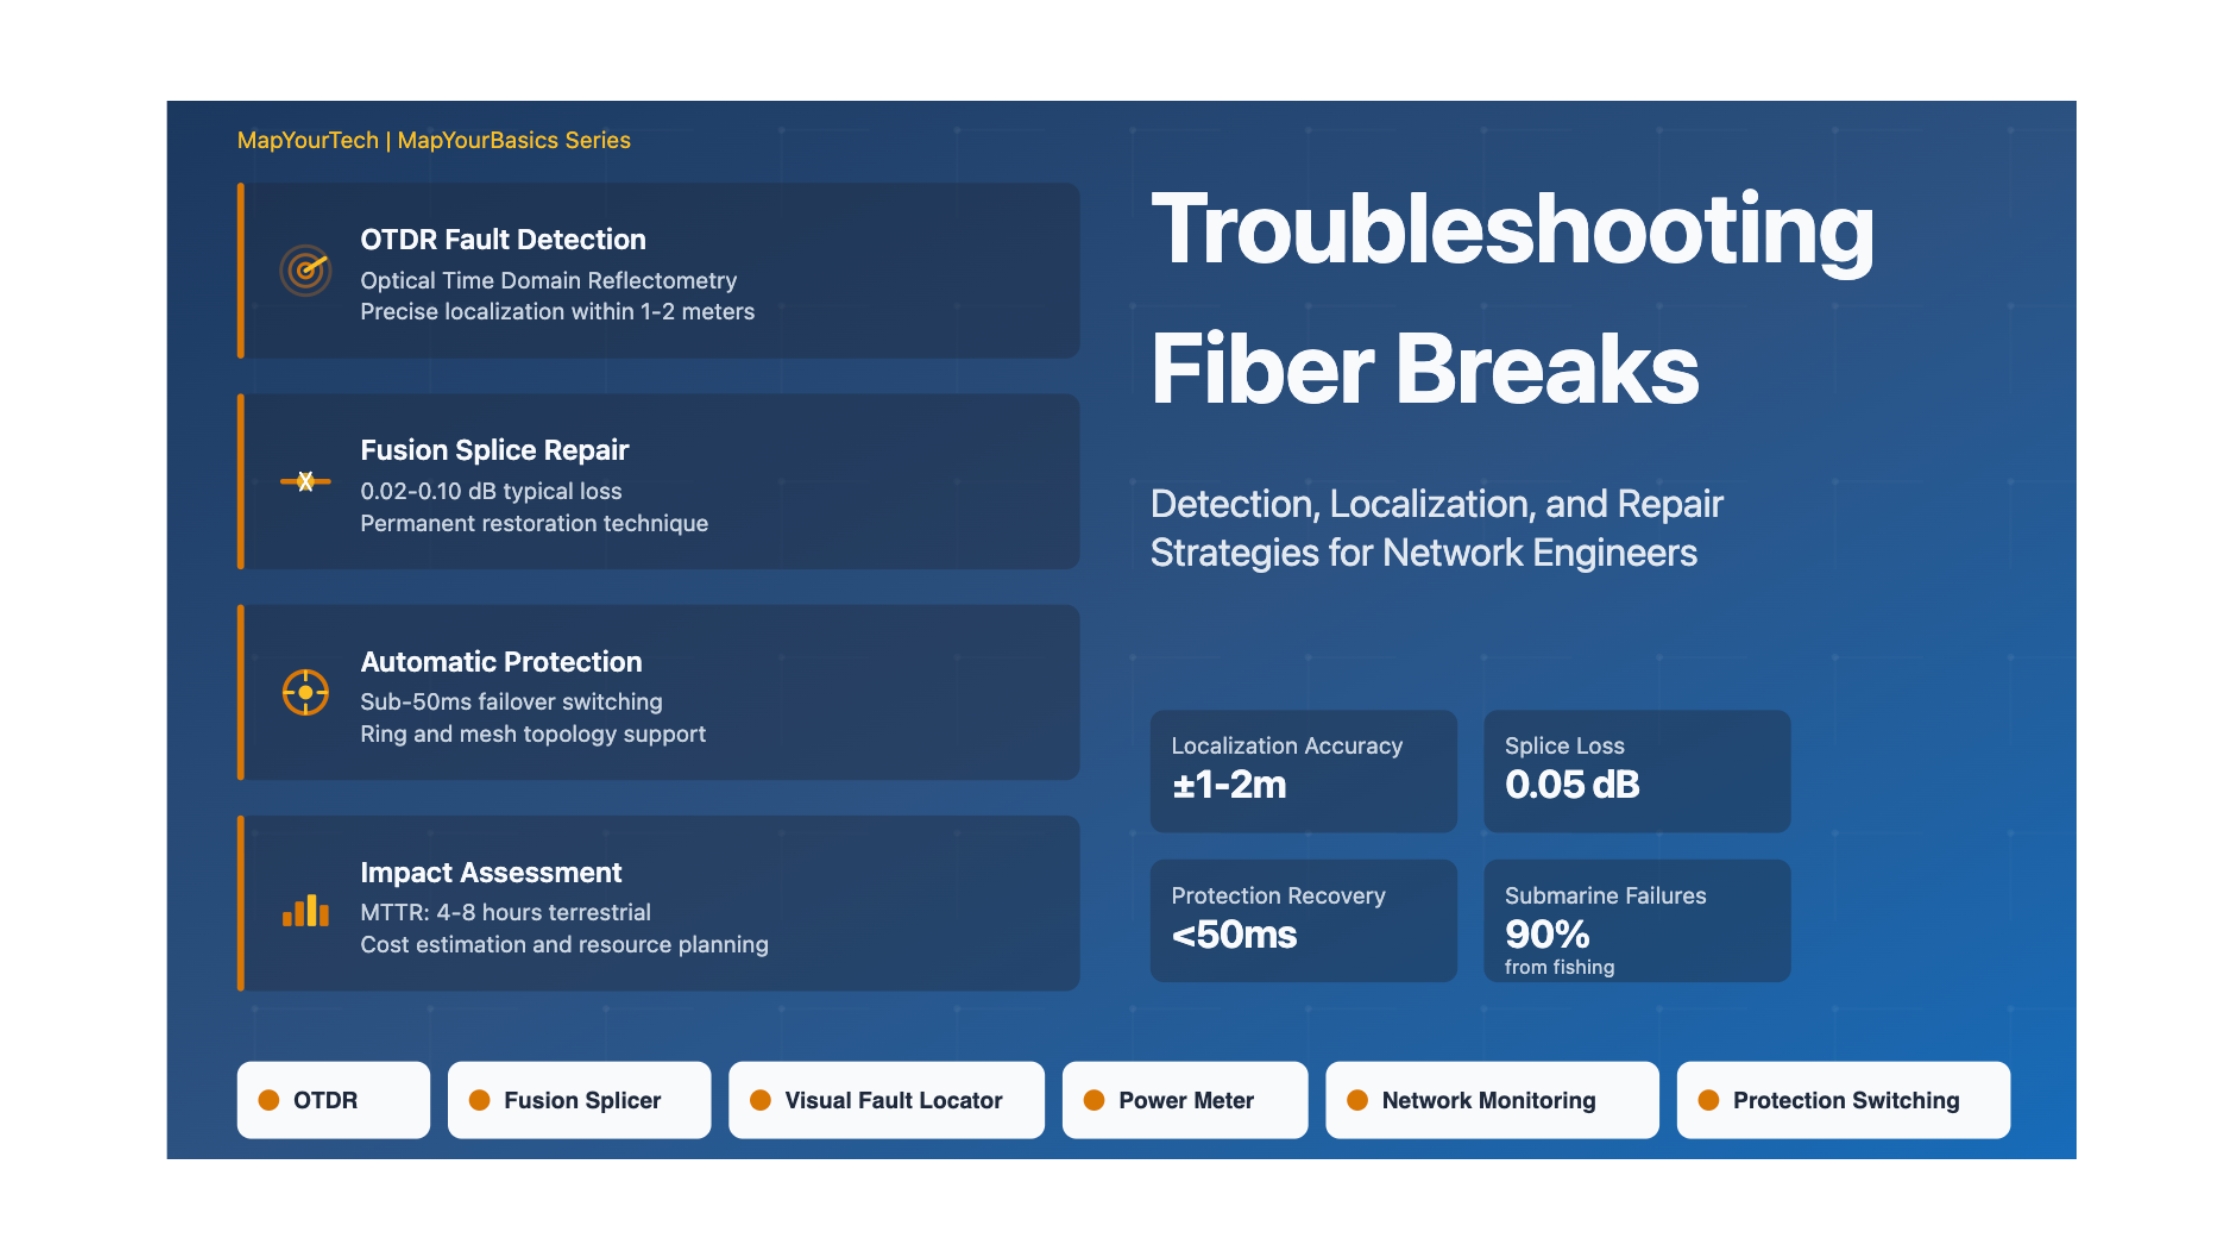Click the Fusion Splice Repair splice icon
This screenshot has width=2240, height=1260.
305,481
